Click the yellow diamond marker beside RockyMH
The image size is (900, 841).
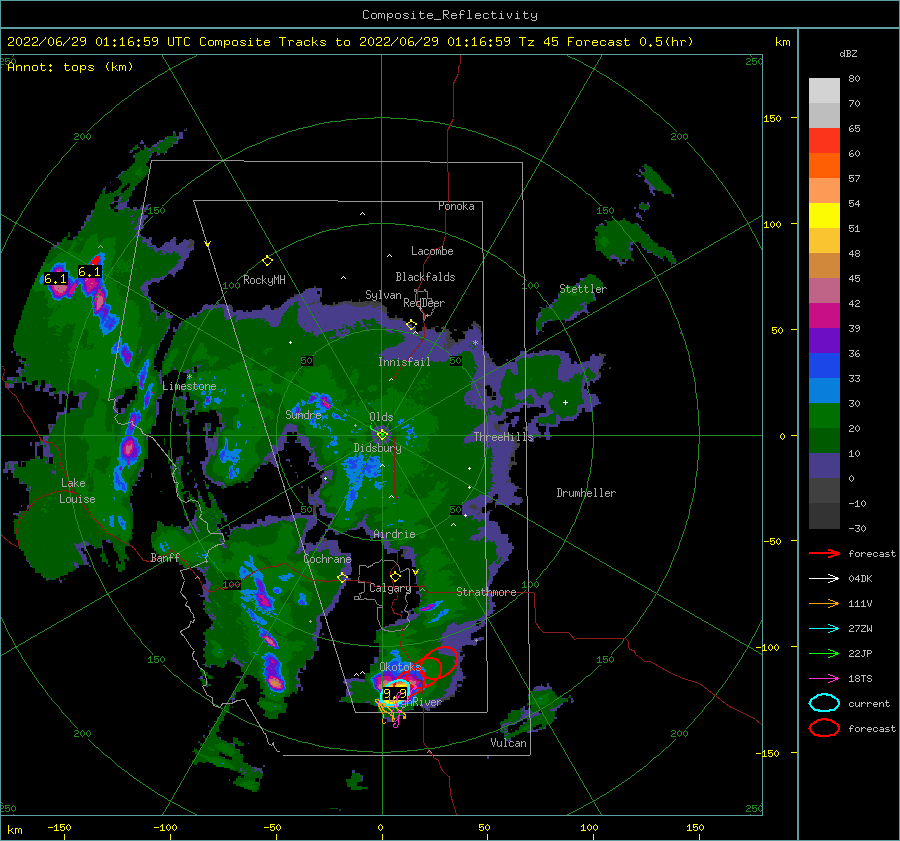pyautogui.click(x=267, y=261)
